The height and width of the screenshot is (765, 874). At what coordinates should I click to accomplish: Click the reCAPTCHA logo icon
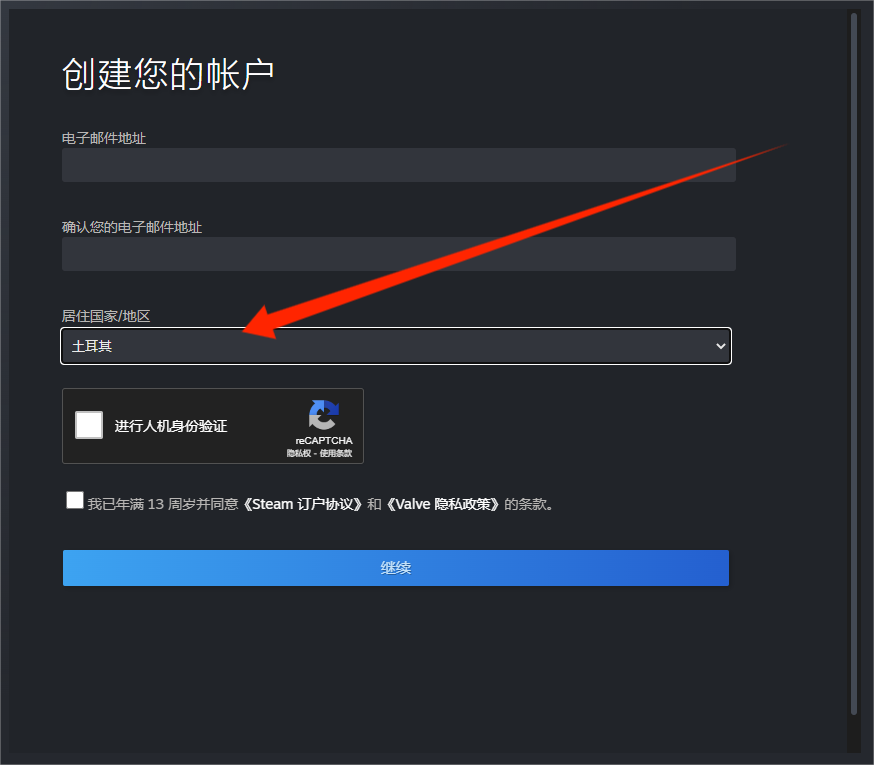[324, 415]
